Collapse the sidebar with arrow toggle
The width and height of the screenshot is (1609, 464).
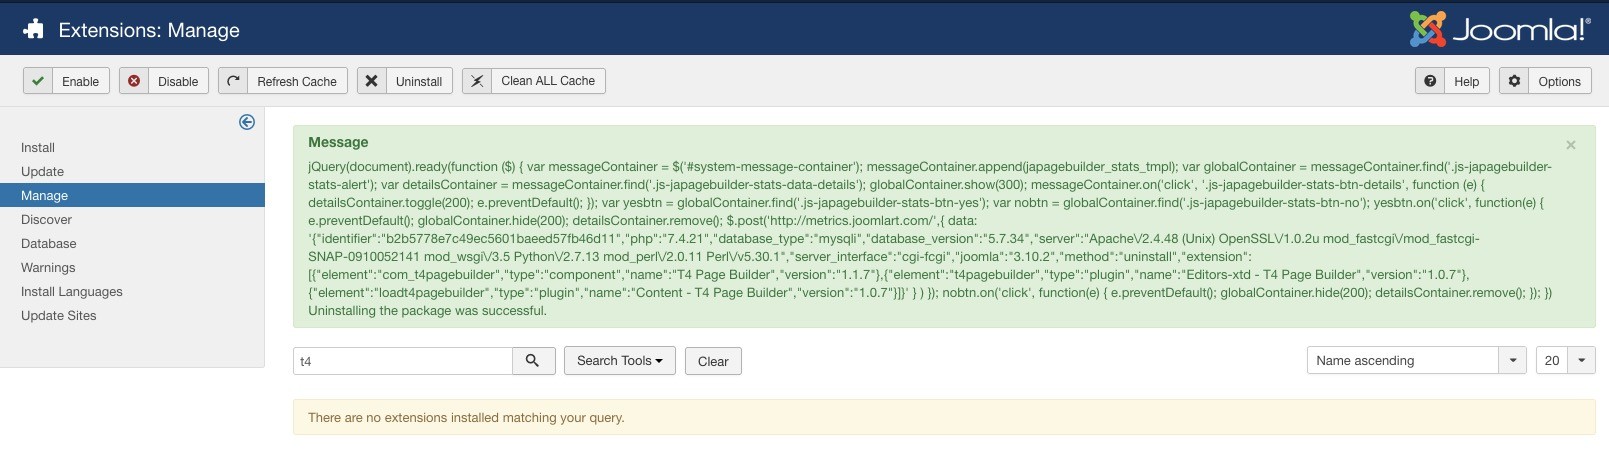247,122
